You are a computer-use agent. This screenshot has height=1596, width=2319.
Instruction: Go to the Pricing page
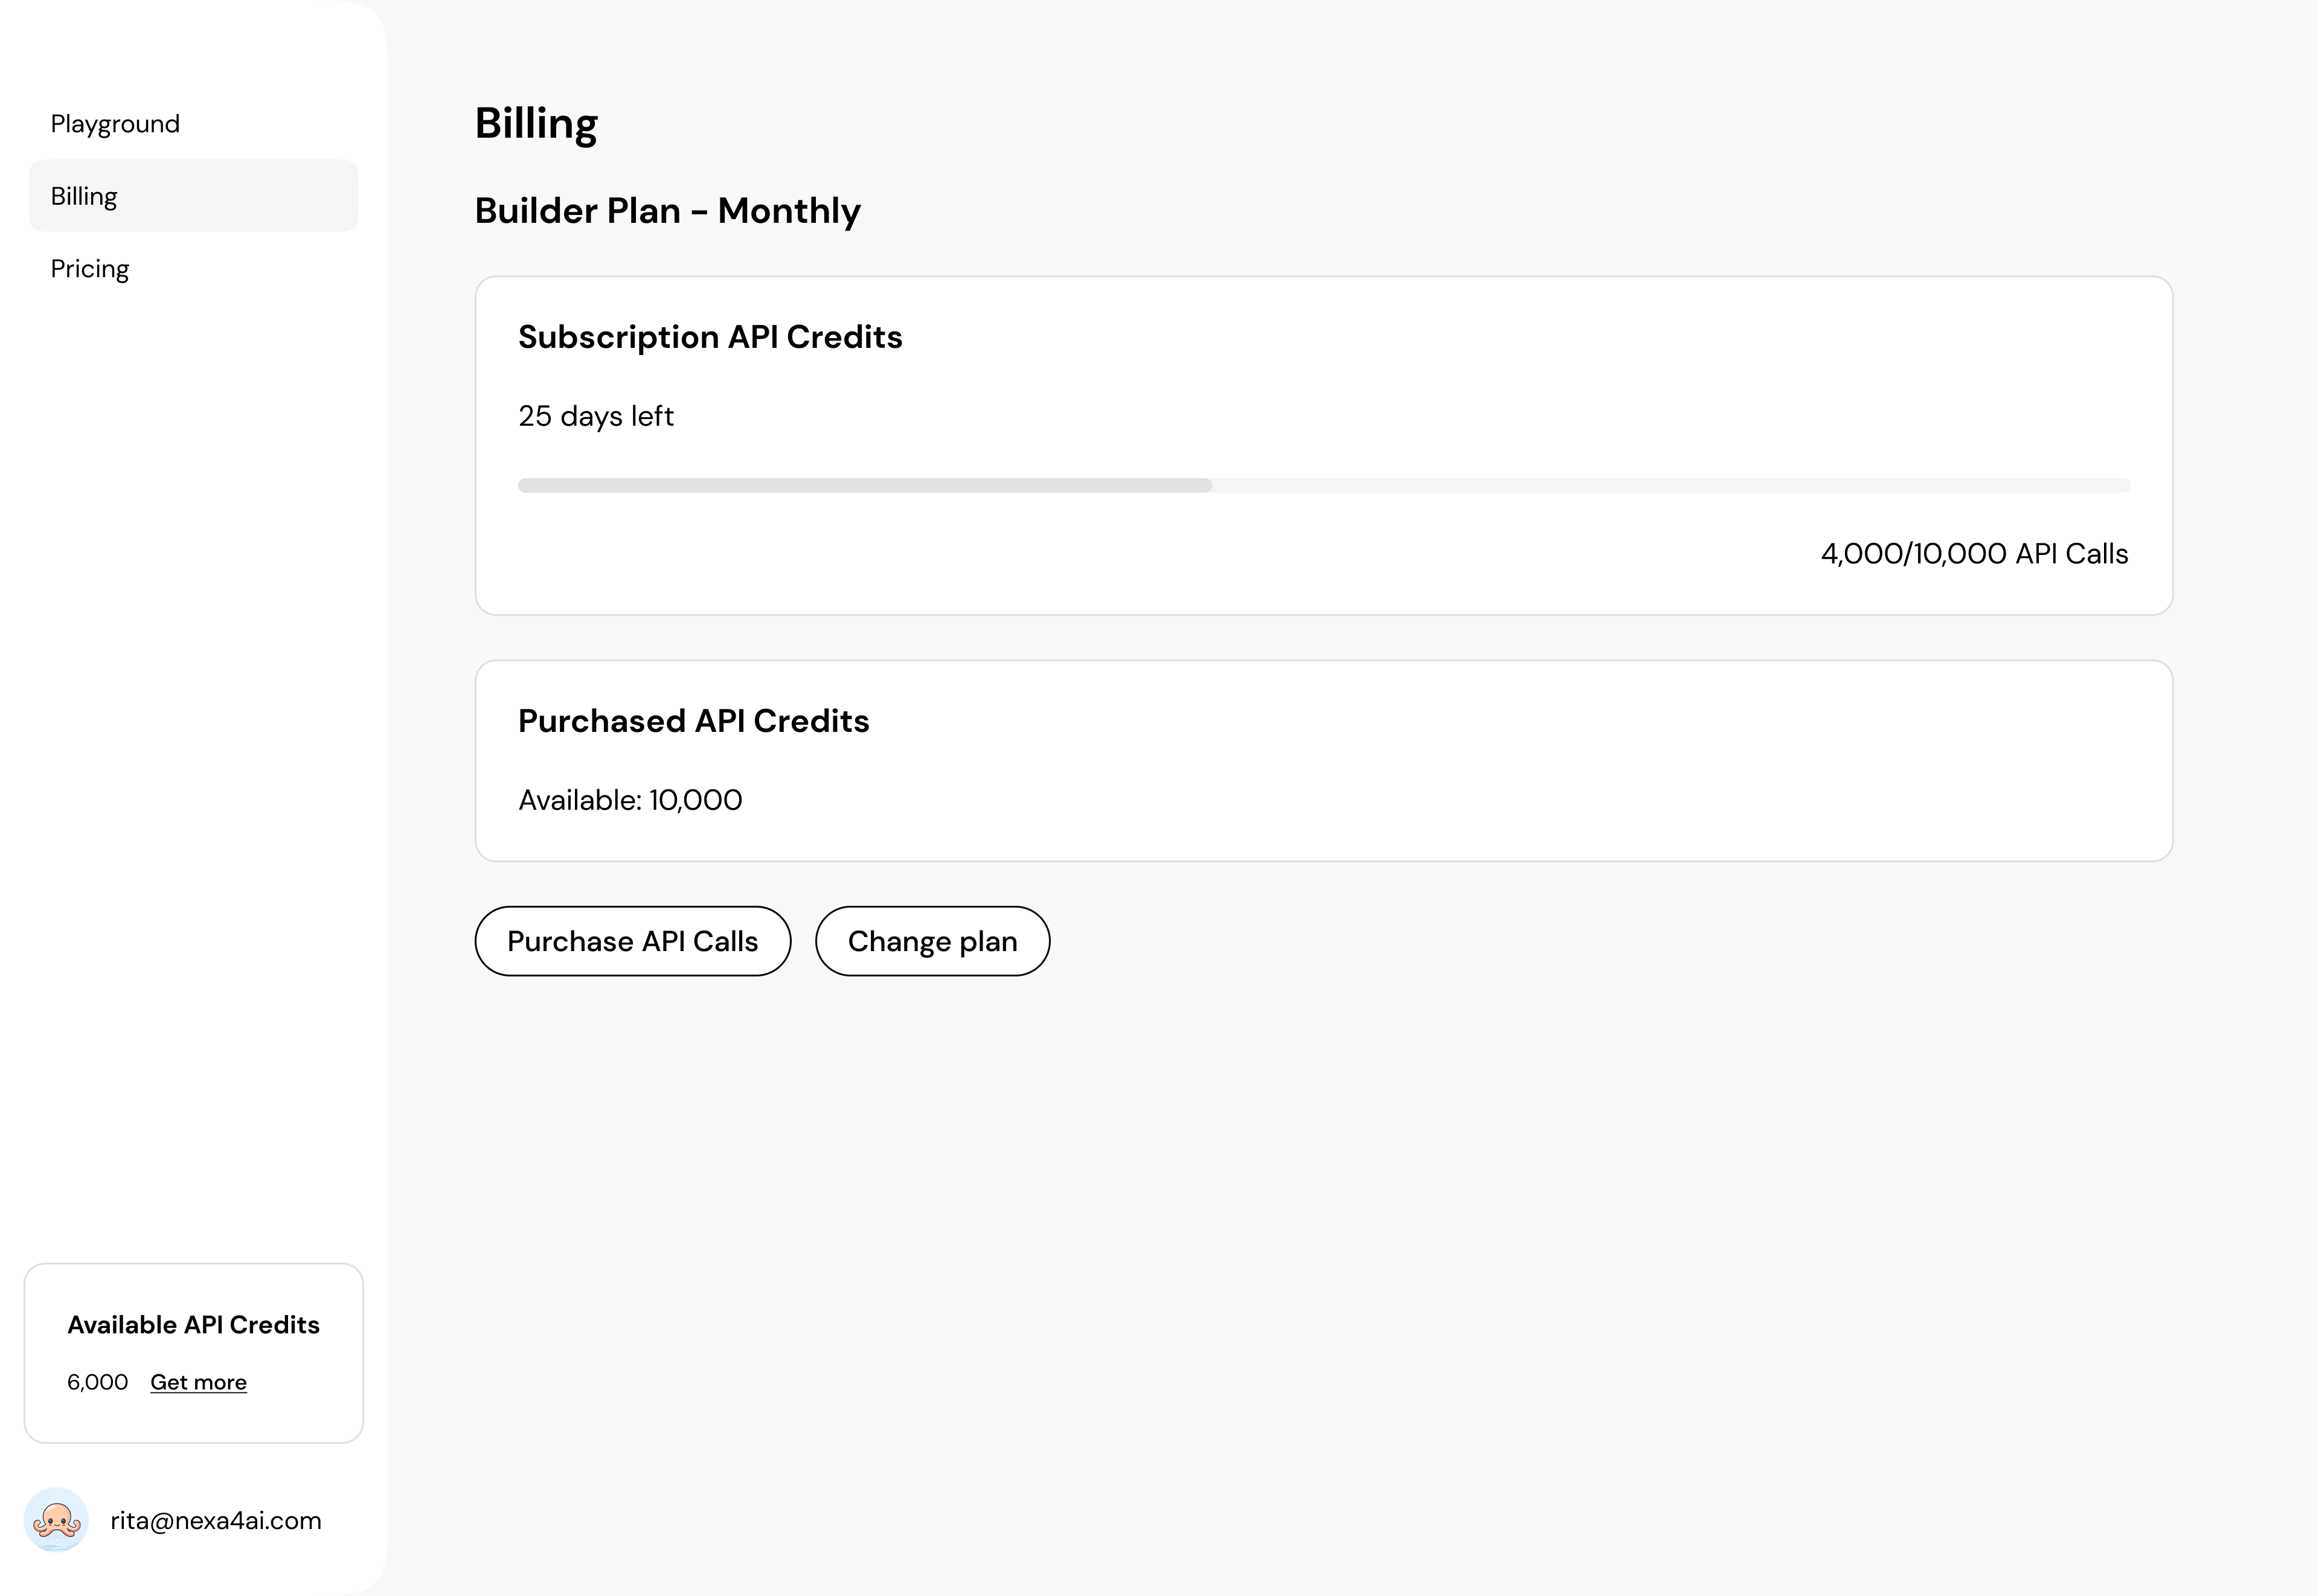(x=90, y=269)
